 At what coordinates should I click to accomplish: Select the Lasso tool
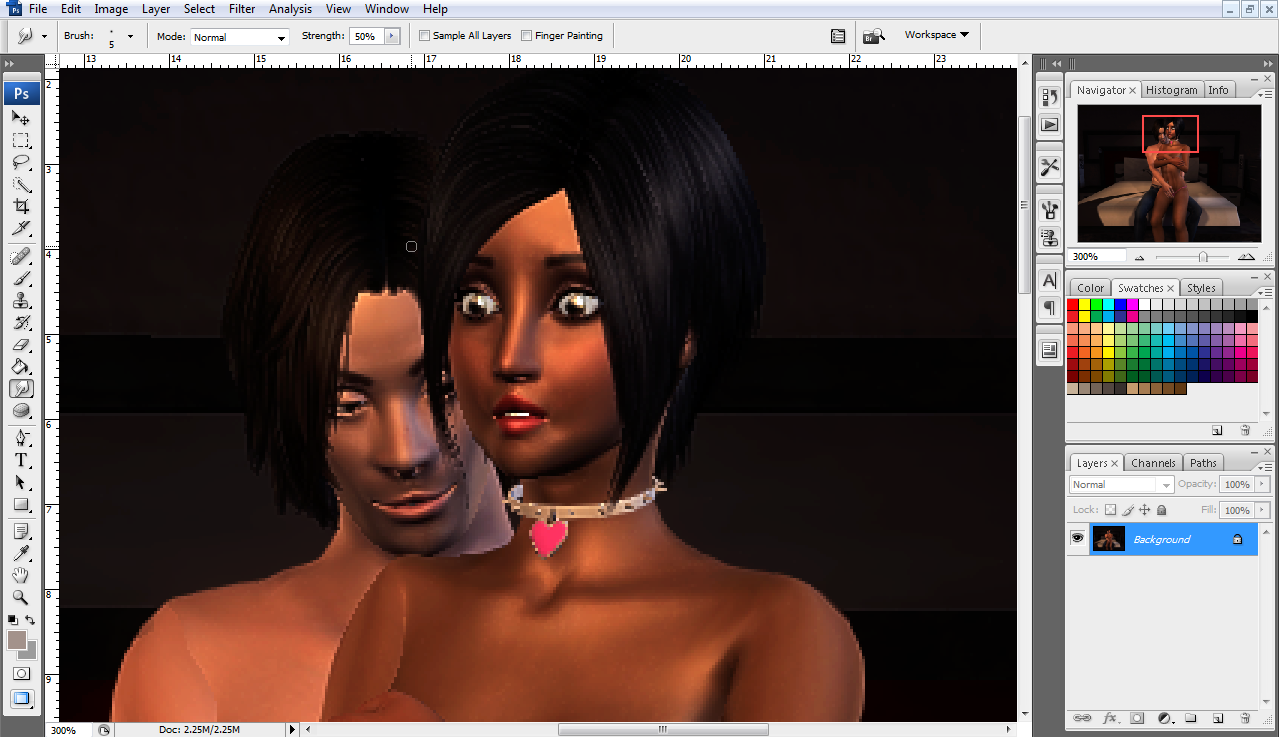[x=21, y=162]
